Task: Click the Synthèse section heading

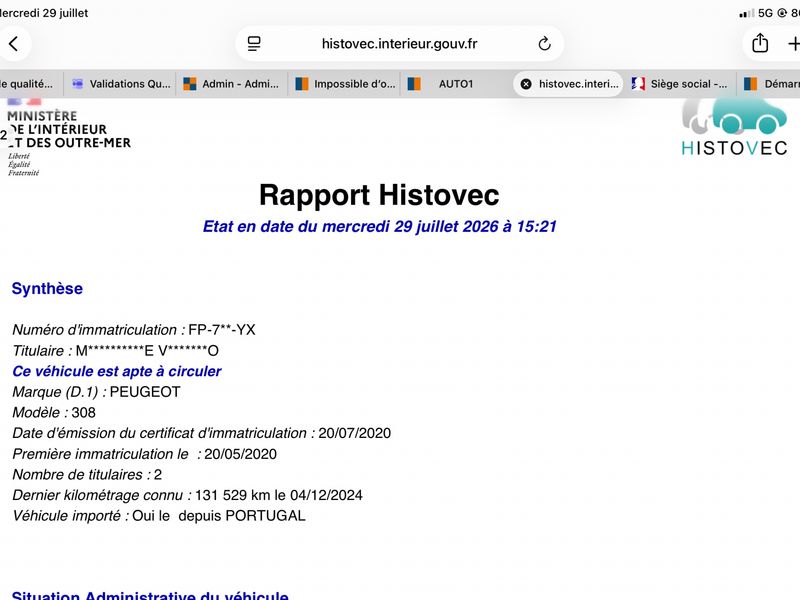Action: coord(47,288)
